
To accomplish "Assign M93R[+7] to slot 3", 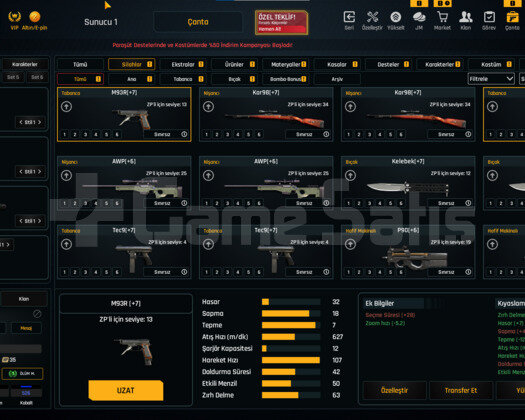I will [x=85, y=135].
